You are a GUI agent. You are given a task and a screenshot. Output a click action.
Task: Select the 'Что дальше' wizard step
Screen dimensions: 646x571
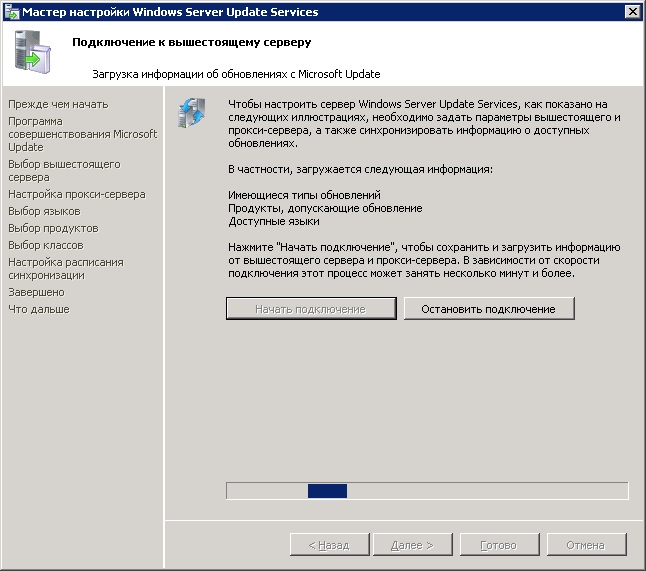pyautogui.click(x=39, y=309)
